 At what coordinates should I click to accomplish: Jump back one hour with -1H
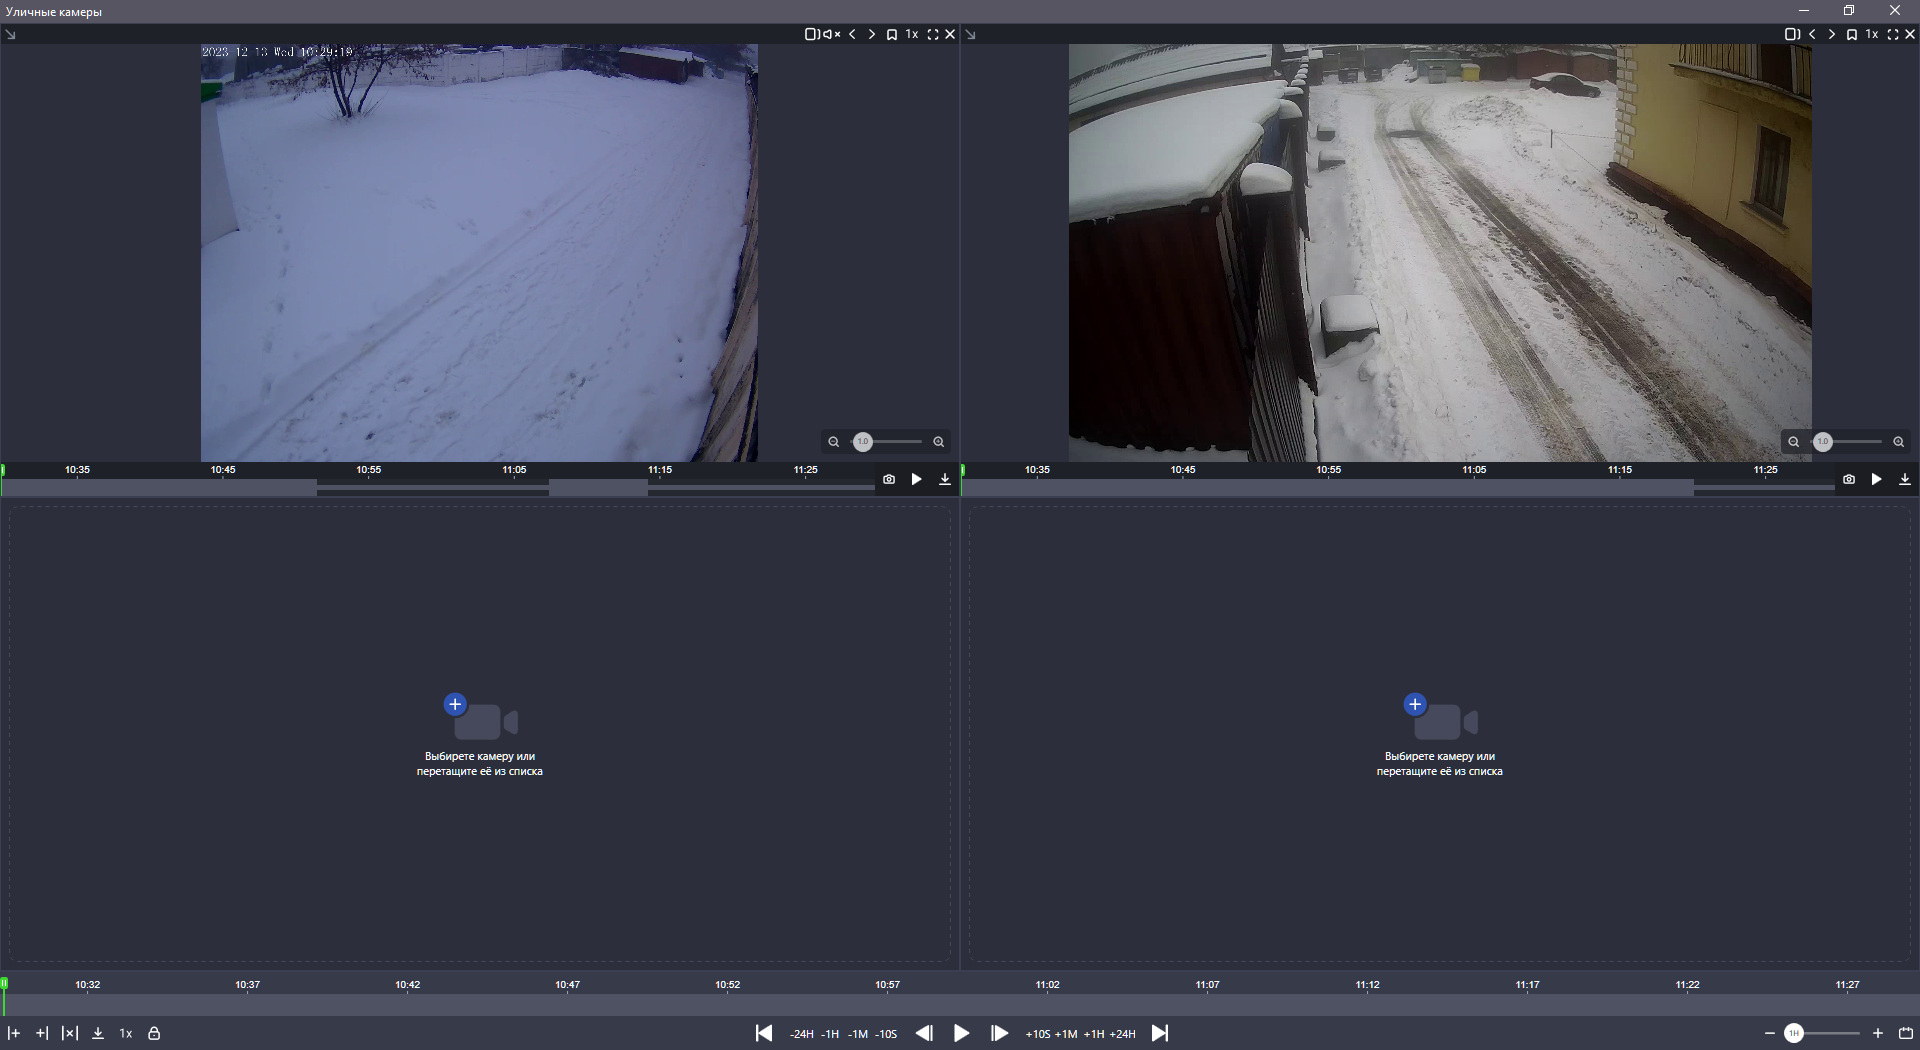click(830, 1034)
